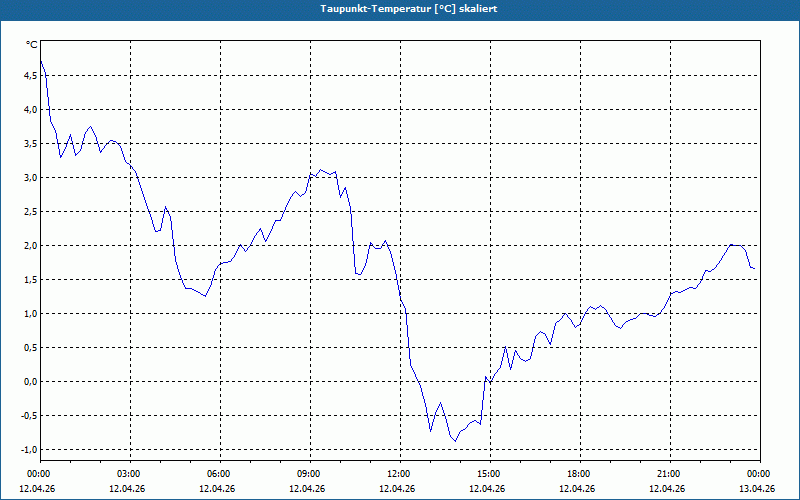Click the 1,5 y-axis label
Screen dimensions: 800x500
point(31,280)
